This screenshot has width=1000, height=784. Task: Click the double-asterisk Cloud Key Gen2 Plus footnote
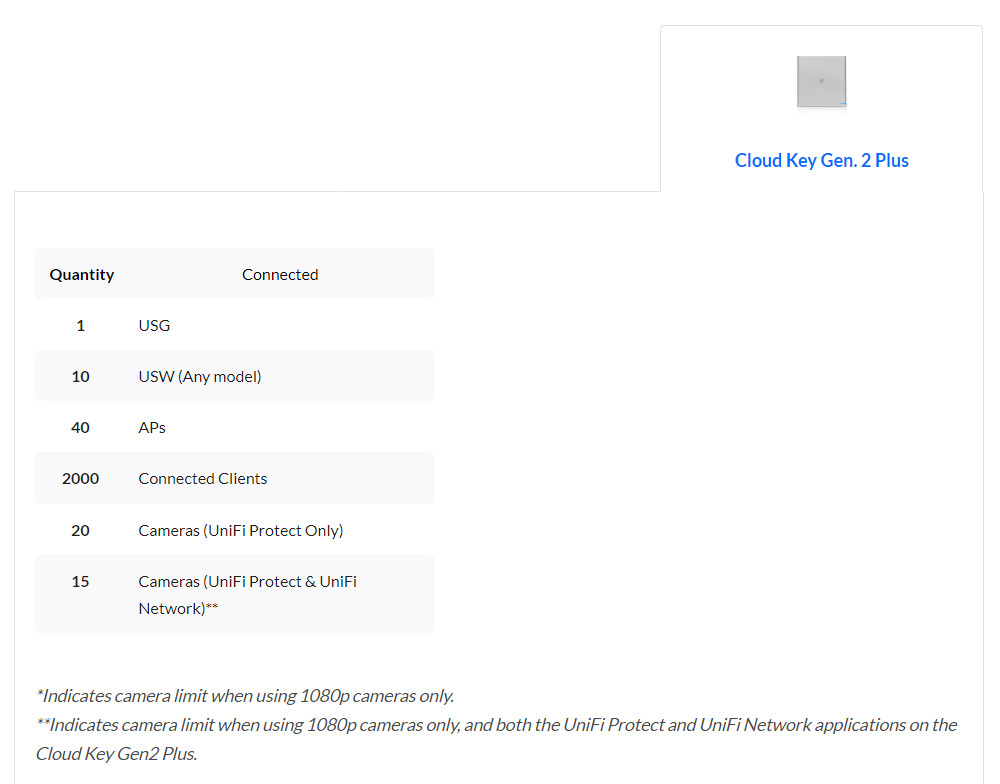(x=496, y=739)
